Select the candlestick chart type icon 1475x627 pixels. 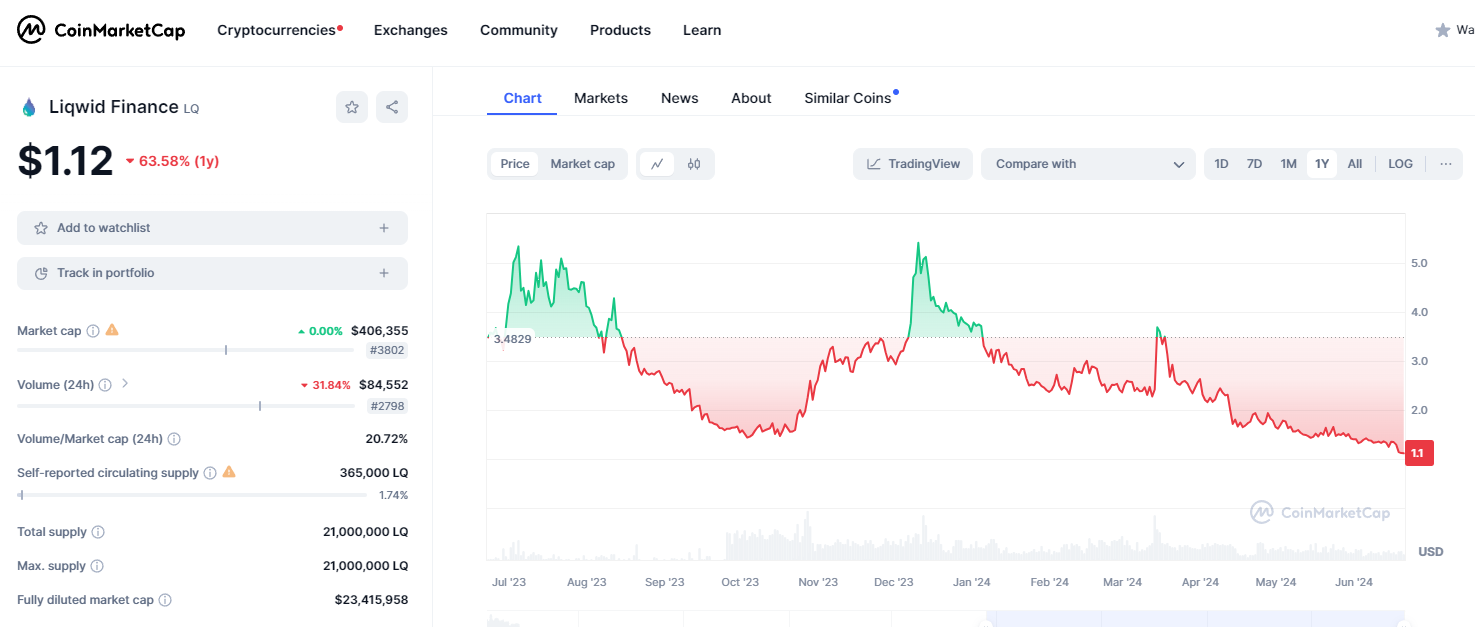pos(694,164)
